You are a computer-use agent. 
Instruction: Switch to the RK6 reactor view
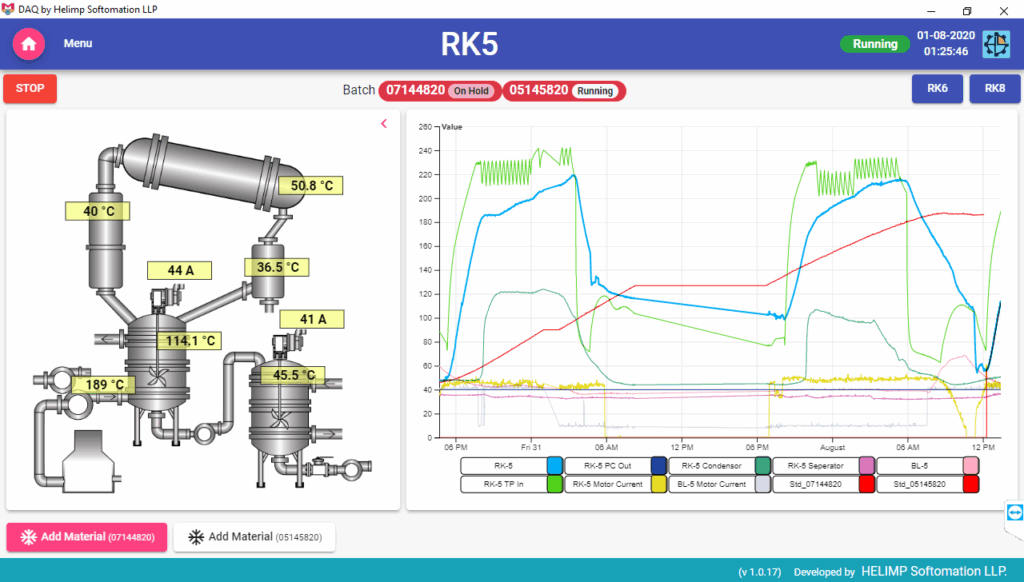[937, 89]
